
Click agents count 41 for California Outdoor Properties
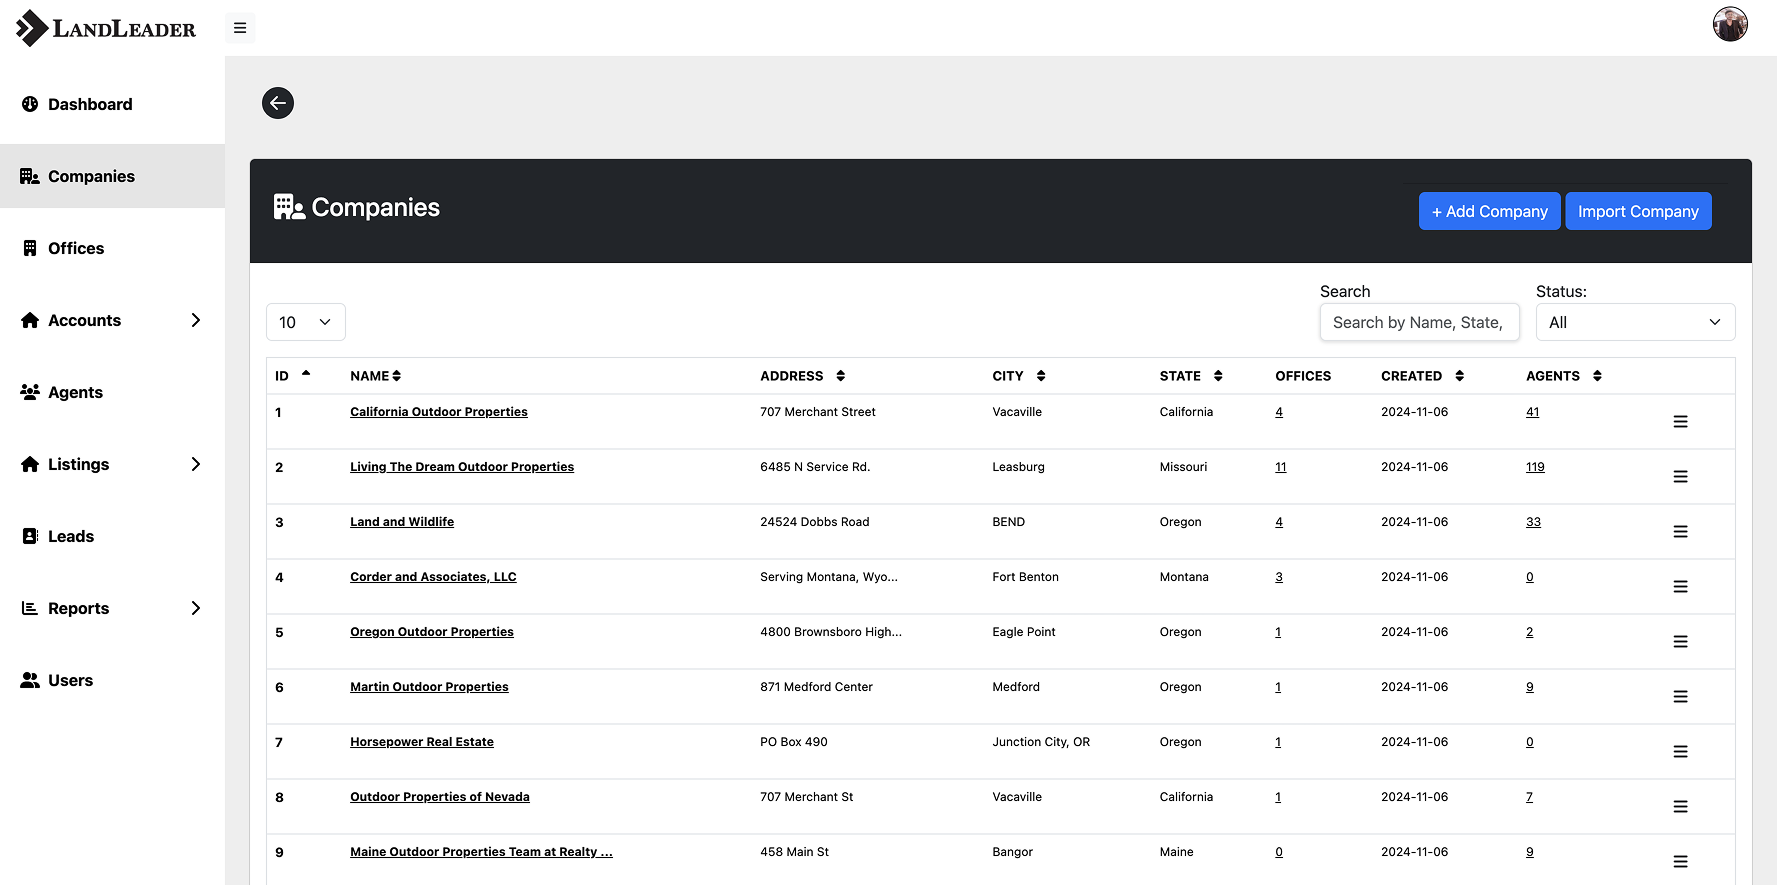1532,412
